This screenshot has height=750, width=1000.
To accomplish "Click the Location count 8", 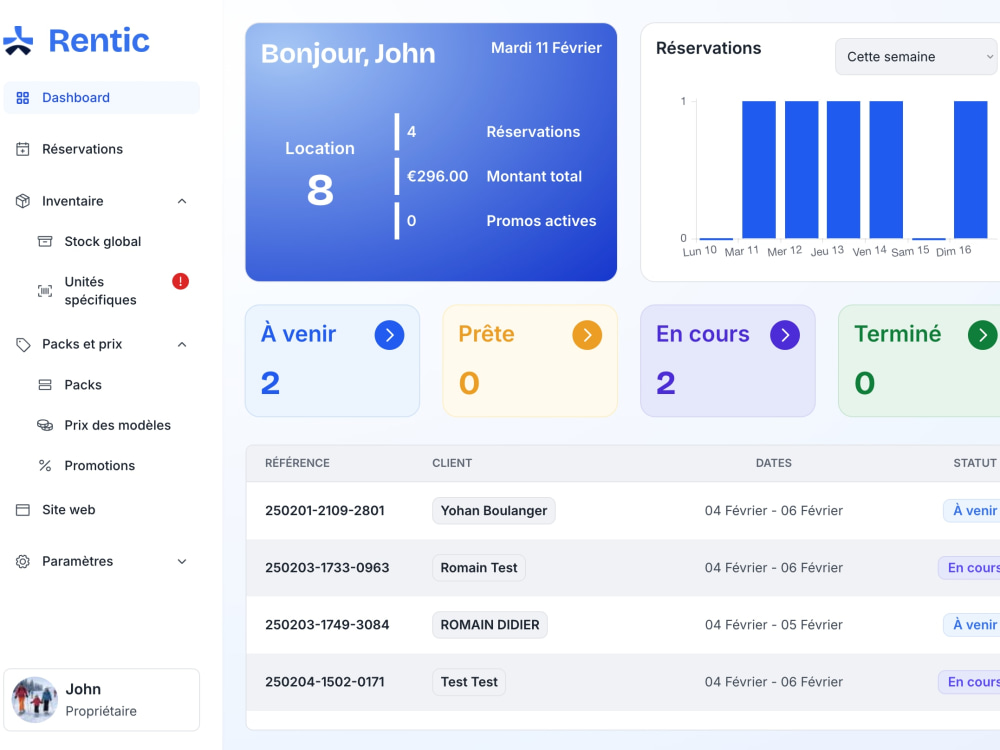I will tap(320, 190).
